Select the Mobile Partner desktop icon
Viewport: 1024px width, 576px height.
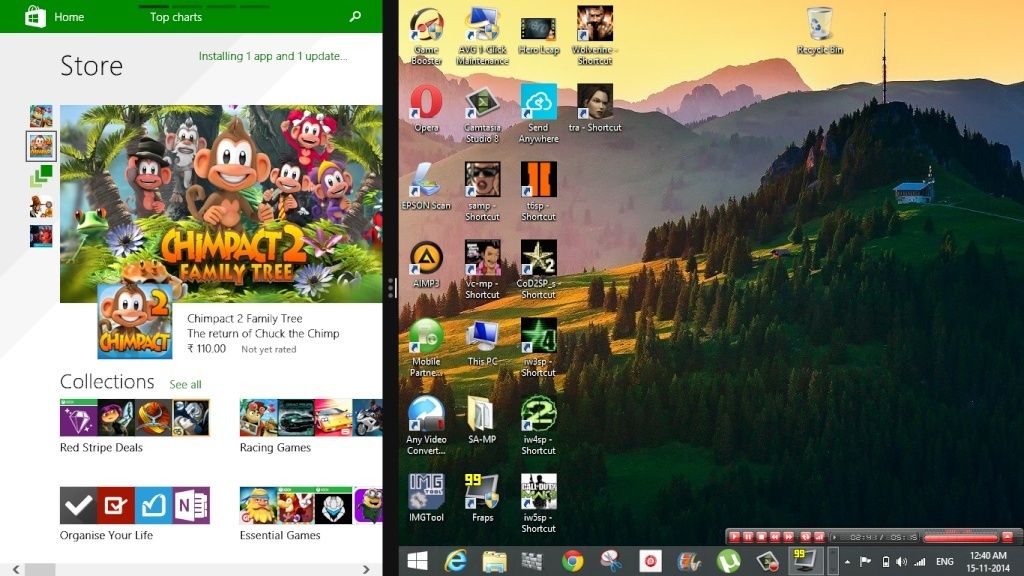[426, 347]
